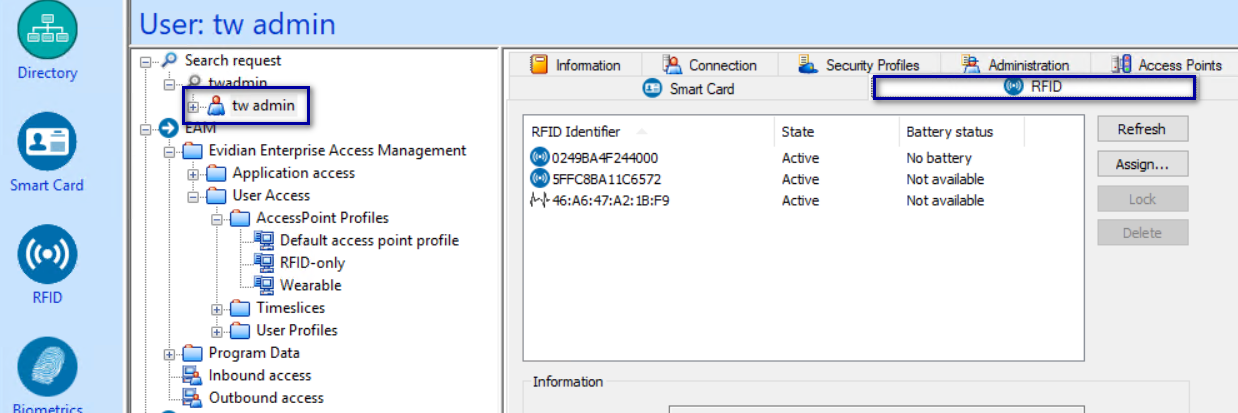Switch to the Smart Card tab
The height and width of the screenshot is (413, 1238).
[689, 89]
